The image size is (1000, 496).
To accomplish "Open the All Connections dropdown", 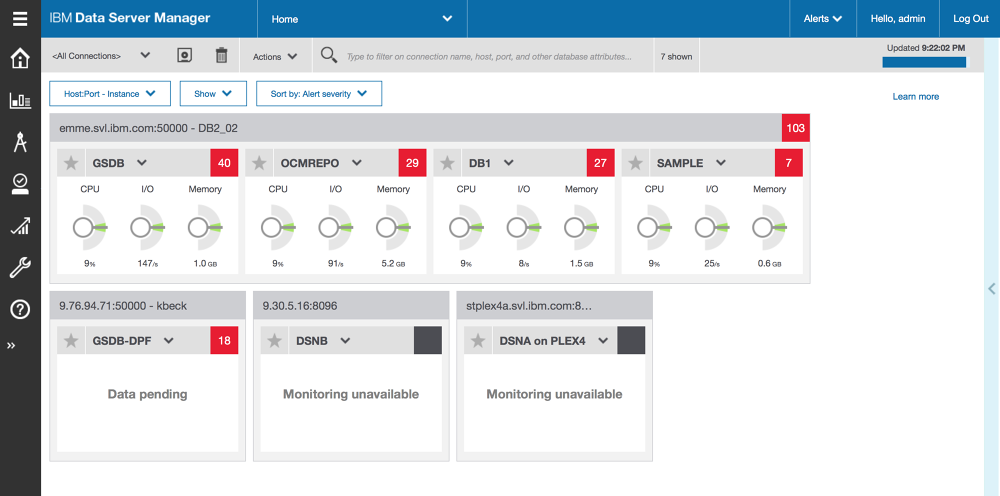I will tap(101, 56).
